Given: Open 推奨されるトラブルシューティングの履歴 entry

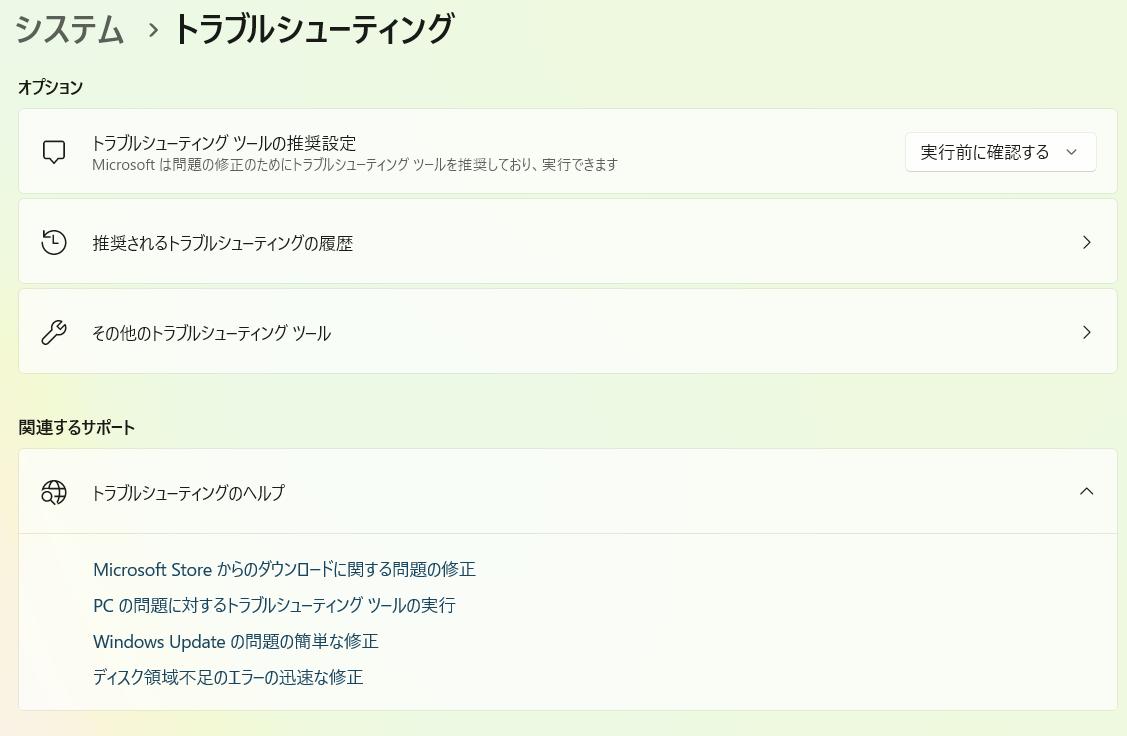Looking at the screenshot, I should (x=223, y=243).
